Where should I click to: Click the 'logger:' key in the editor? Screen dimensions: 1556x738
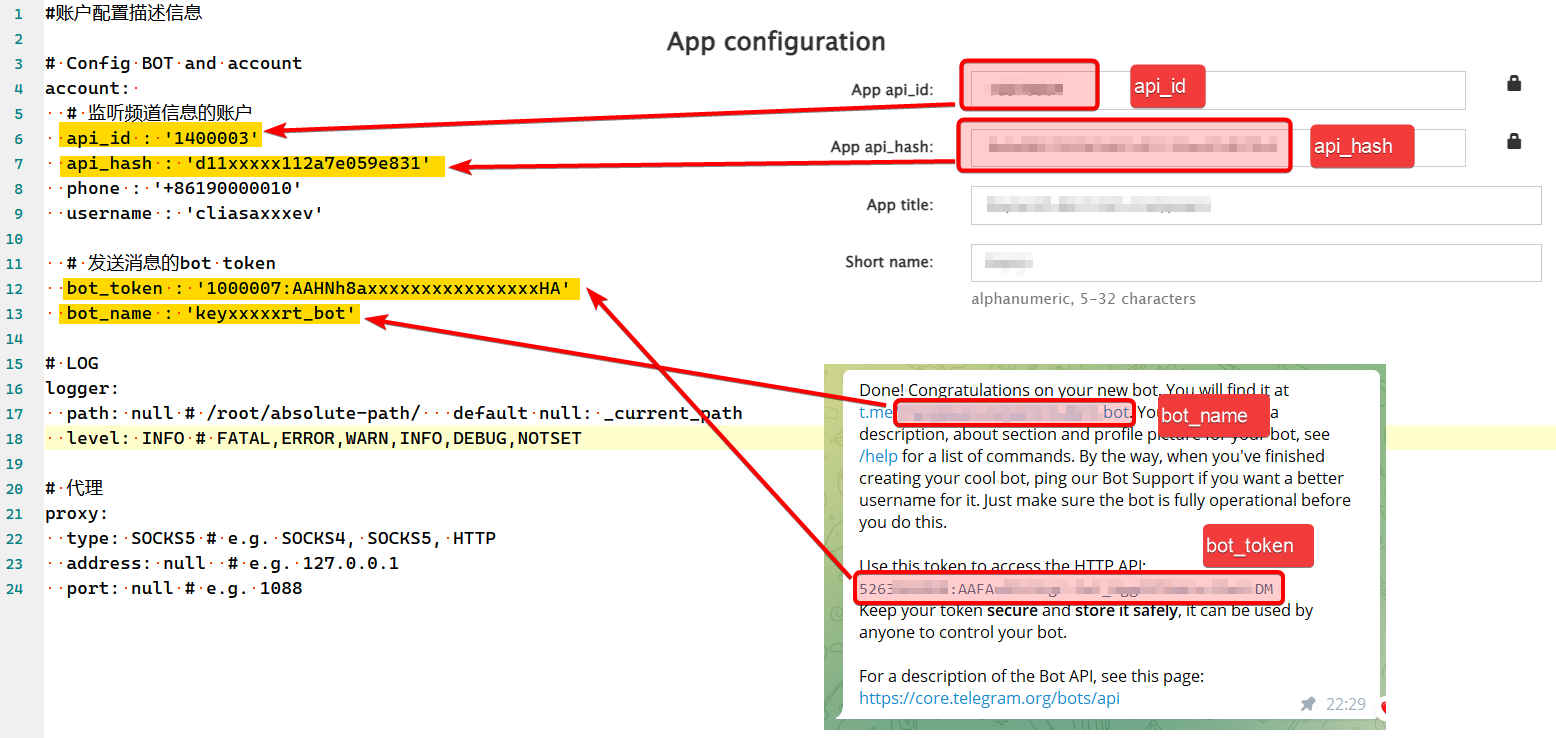coord(81,389)
